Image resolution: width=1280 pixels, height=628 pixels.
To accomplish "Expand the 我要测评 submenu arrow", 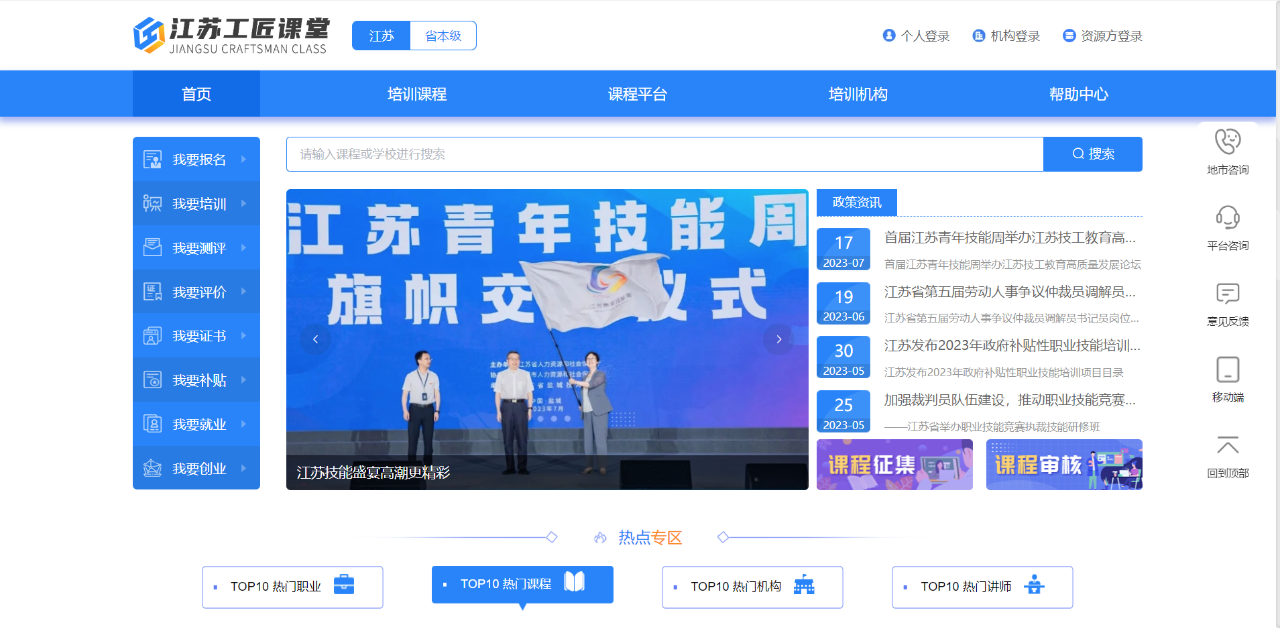I will point(243,247).
